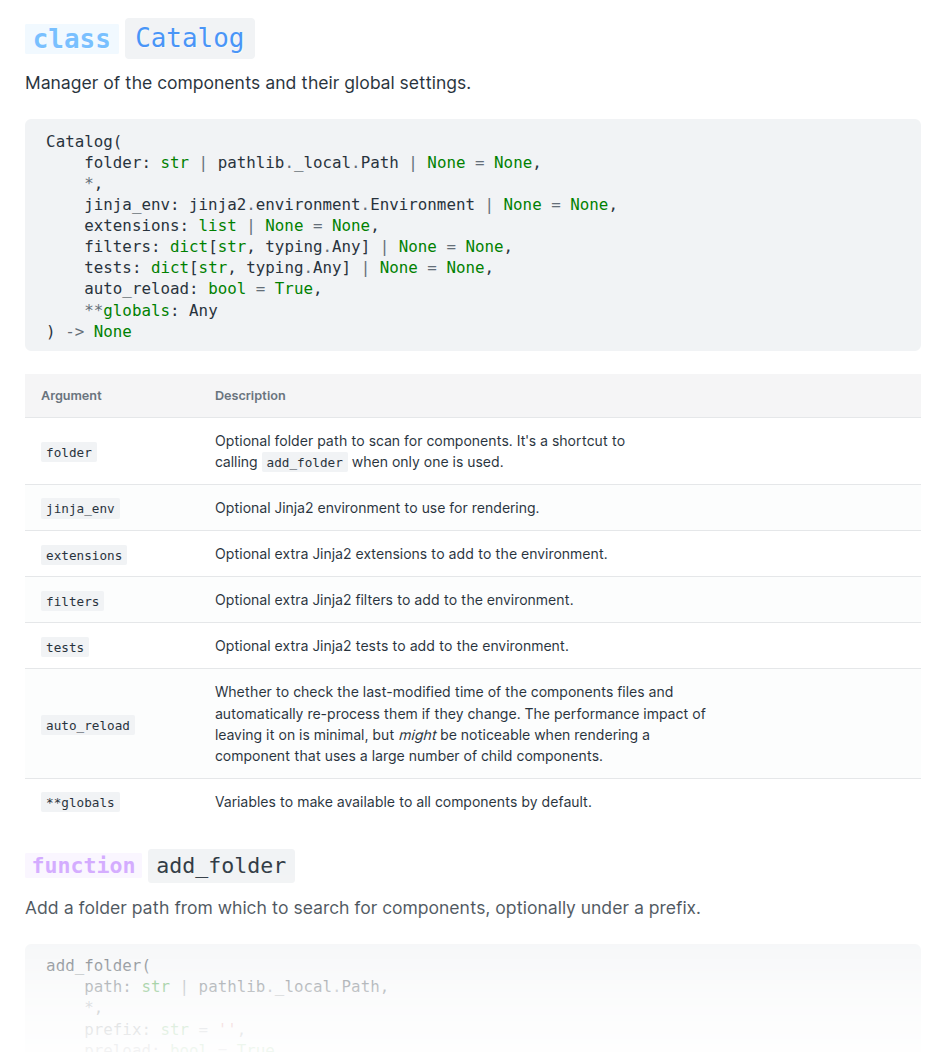Image resolution: width=944 pixels, height=1052 pixels.
Task: Select the jinja_env argument cell
Action: tap(80, 509)
